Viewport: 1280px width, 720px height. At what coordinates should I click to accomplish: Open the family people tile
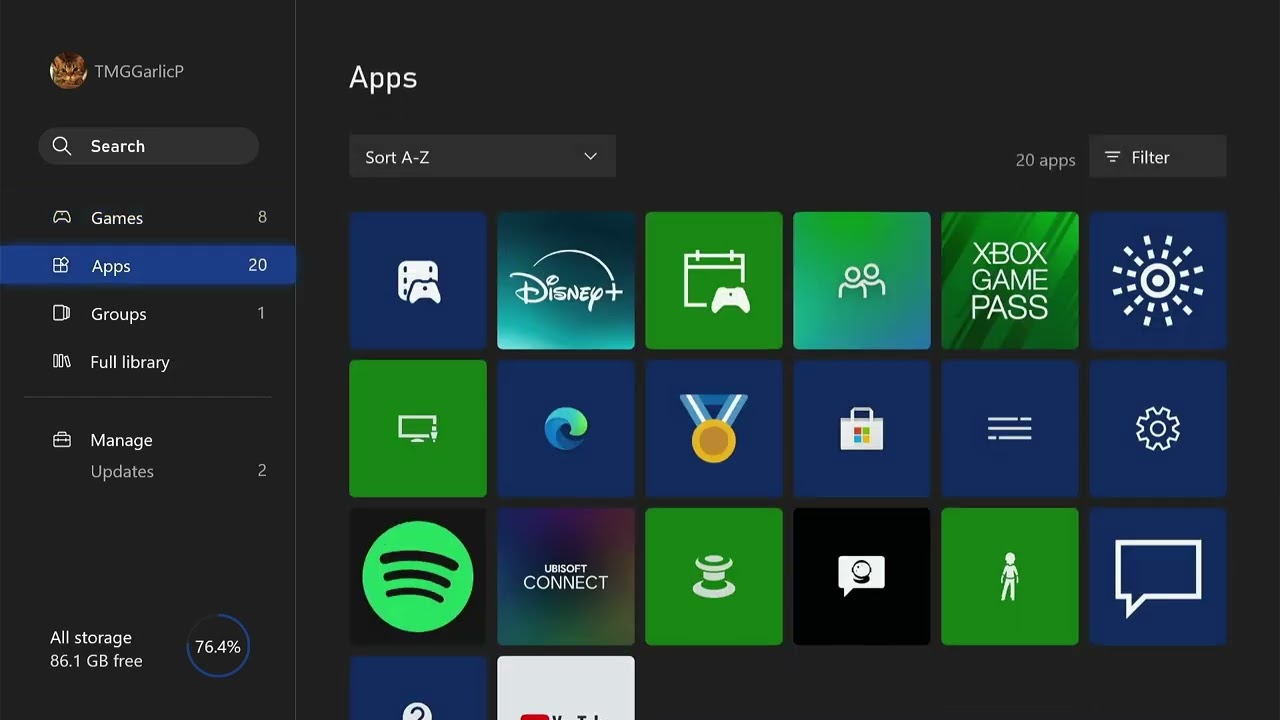coord(862,281)
